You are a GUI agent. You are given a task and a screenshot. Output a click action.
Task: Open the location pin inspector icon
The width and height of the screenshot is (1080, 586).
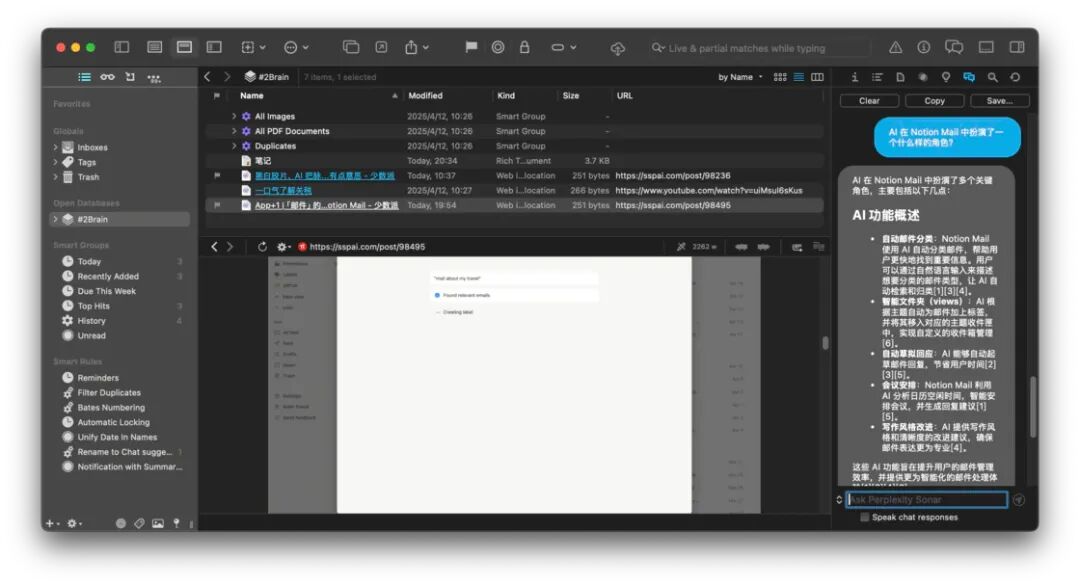[946, 77]
